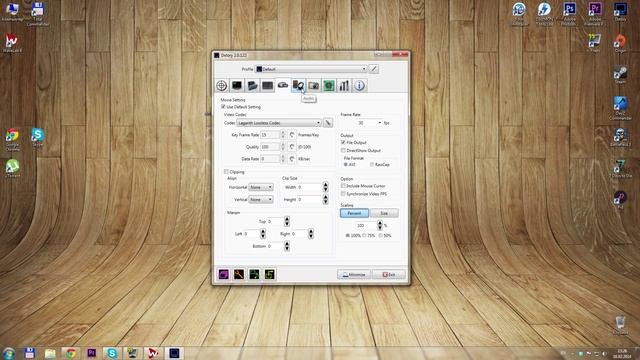Open the Vertical align dropdown

[261, 200]
